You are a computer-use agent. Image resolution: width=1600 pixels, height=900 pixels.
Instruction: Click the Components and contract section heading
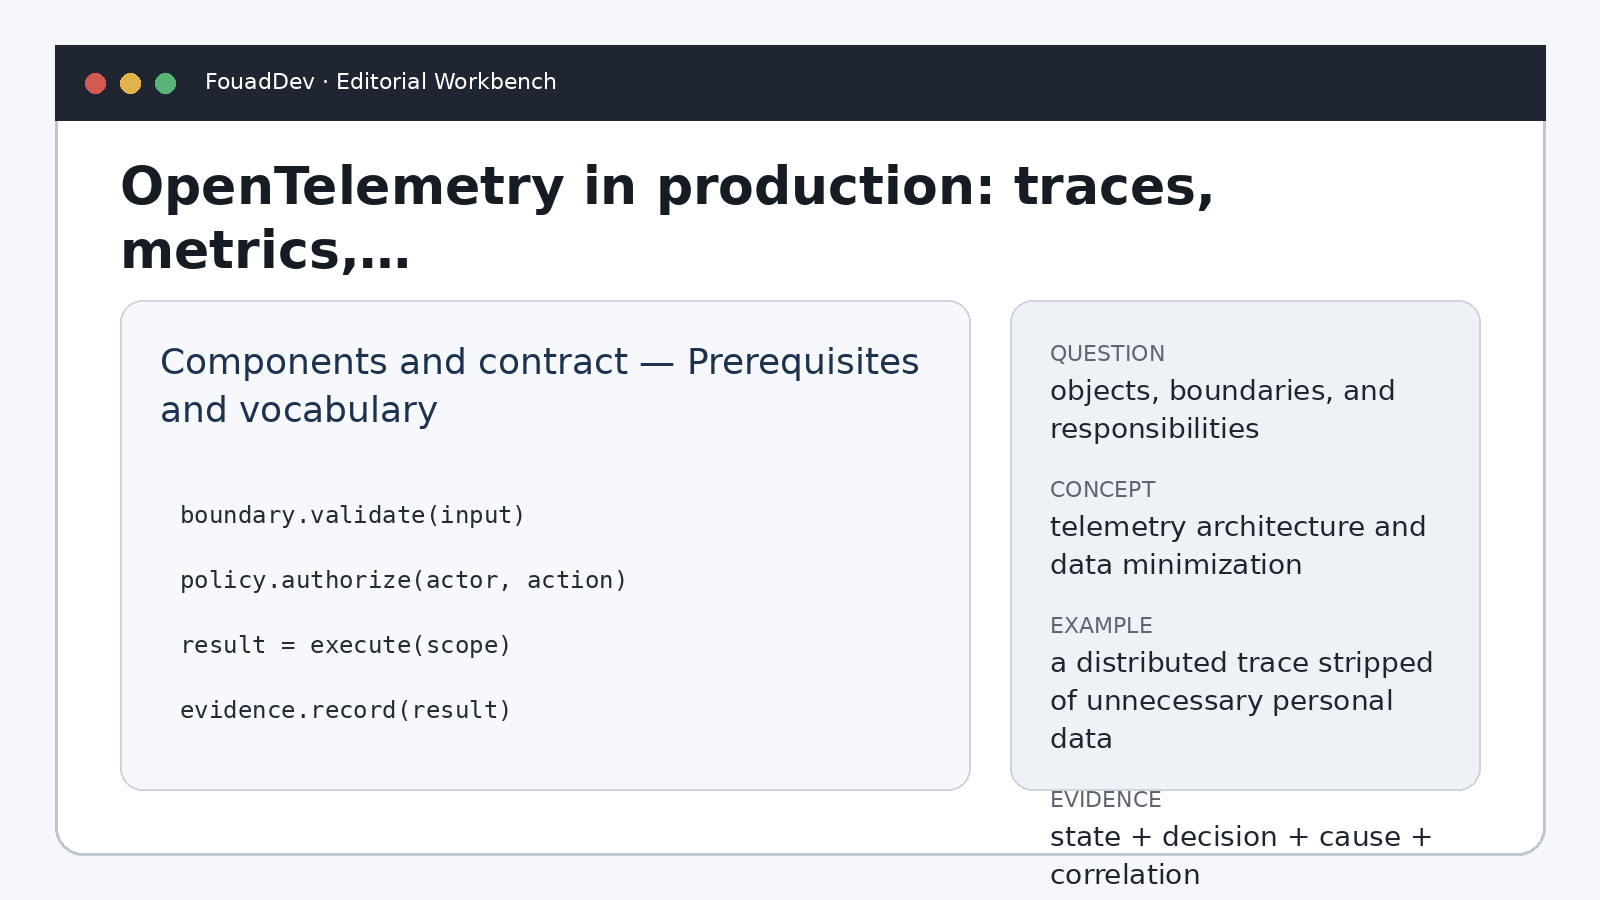pyautogui.click(x=539, y=386)
